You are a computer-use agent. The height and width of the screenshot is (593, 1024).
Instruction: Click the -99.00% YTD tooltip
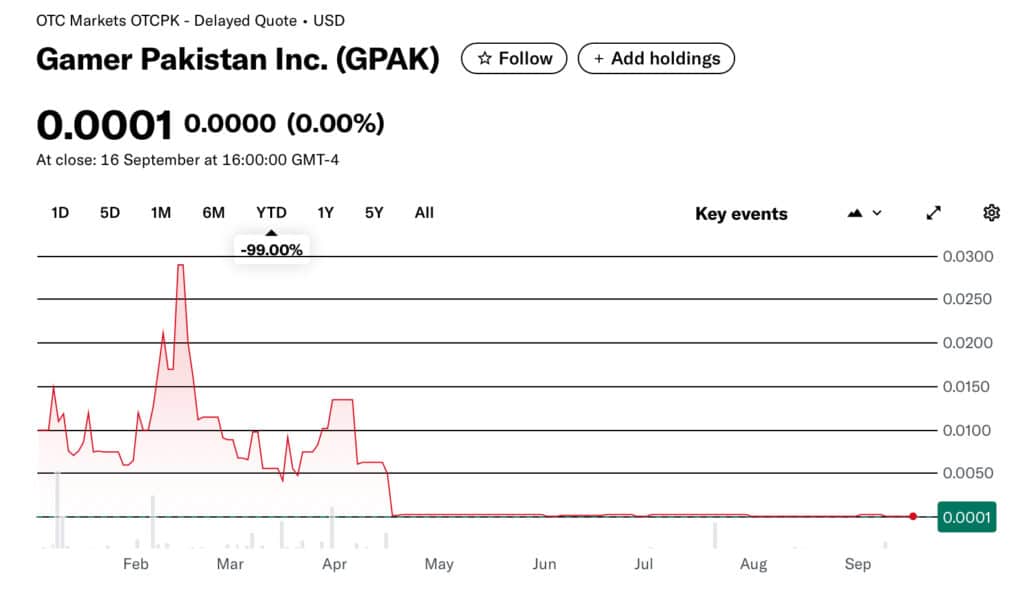[271, 249]
